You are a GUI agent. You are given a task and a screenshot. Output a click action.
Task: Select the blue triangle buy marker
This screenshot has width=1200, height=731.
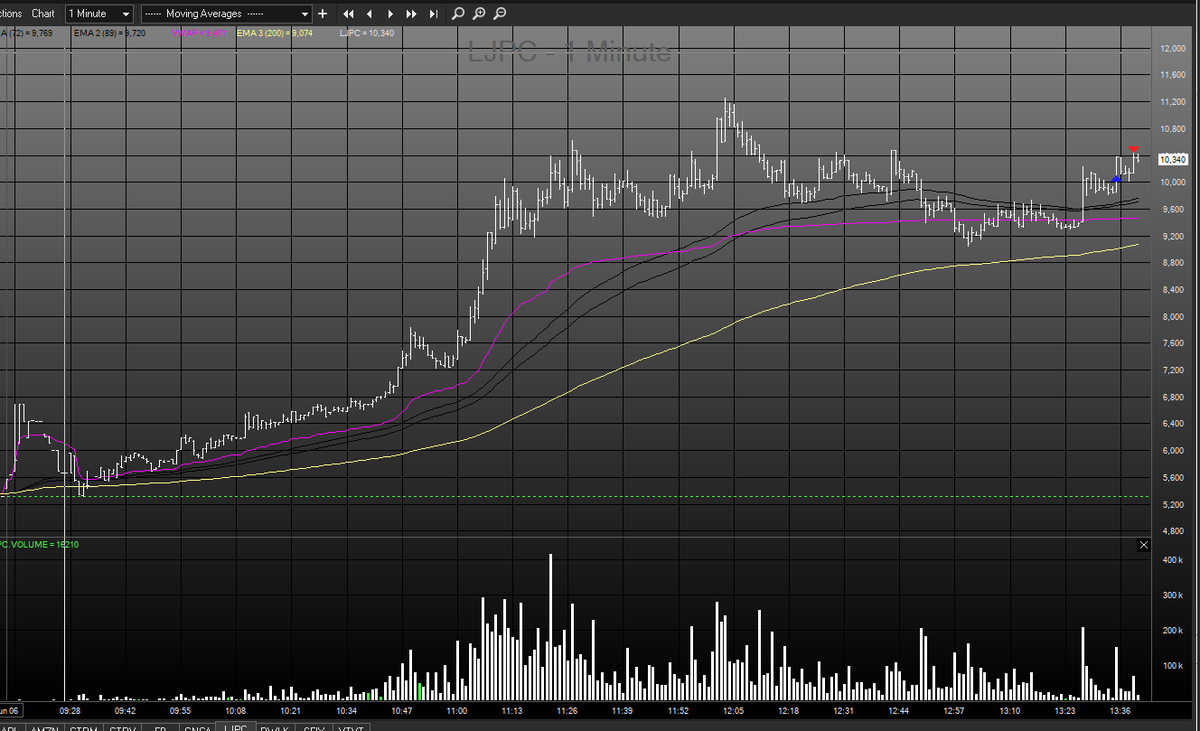1117,179
